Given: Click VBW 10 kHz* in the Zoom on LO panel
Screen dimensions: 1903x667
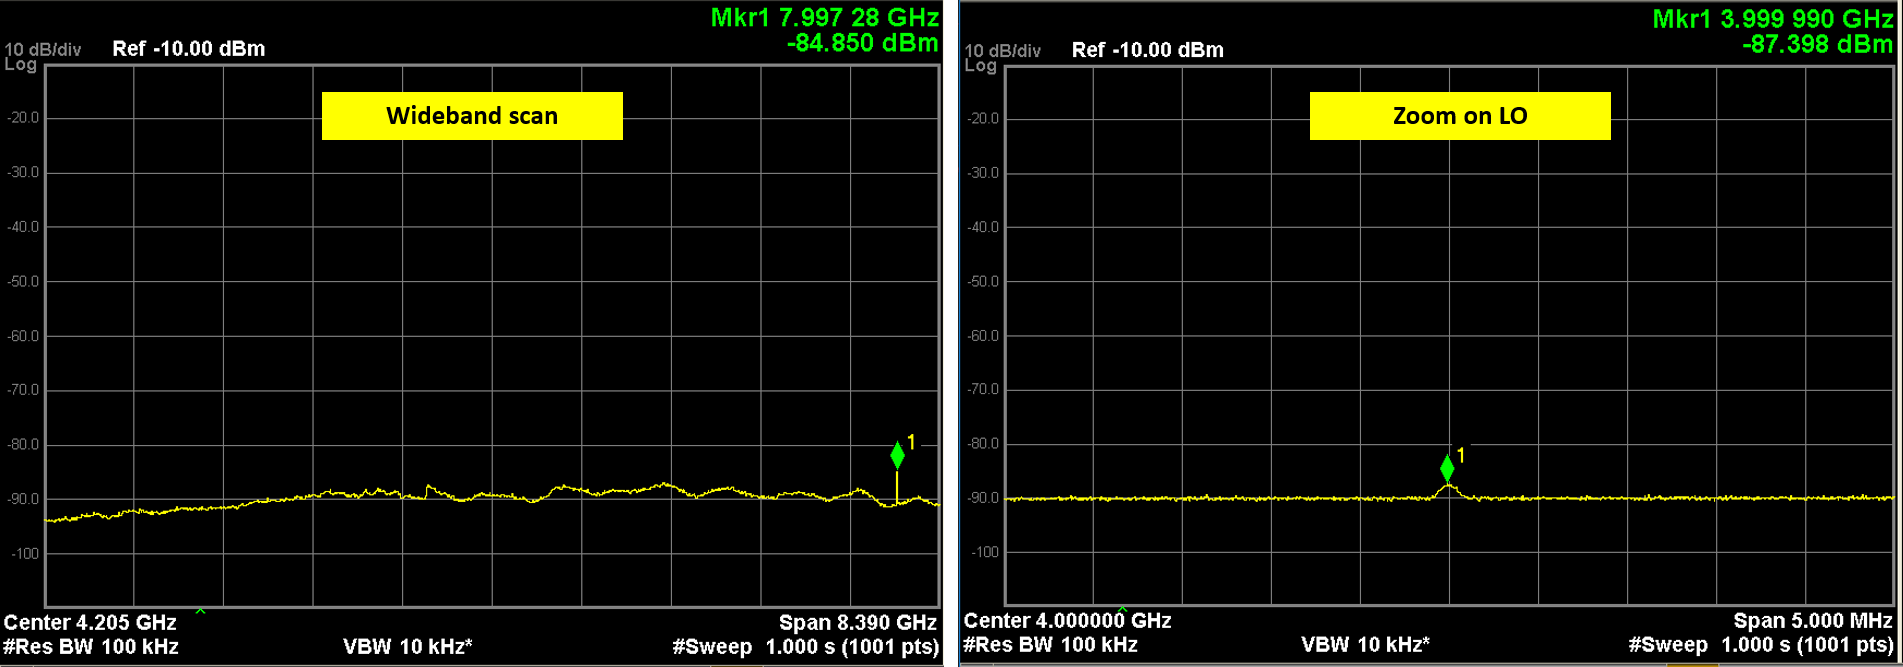Looking at the screenshot, I should 1365,644.
